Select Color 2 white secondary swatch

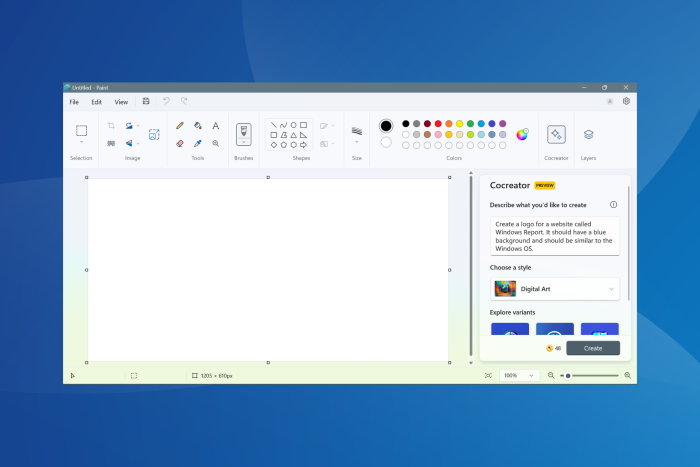pos(386,142)
